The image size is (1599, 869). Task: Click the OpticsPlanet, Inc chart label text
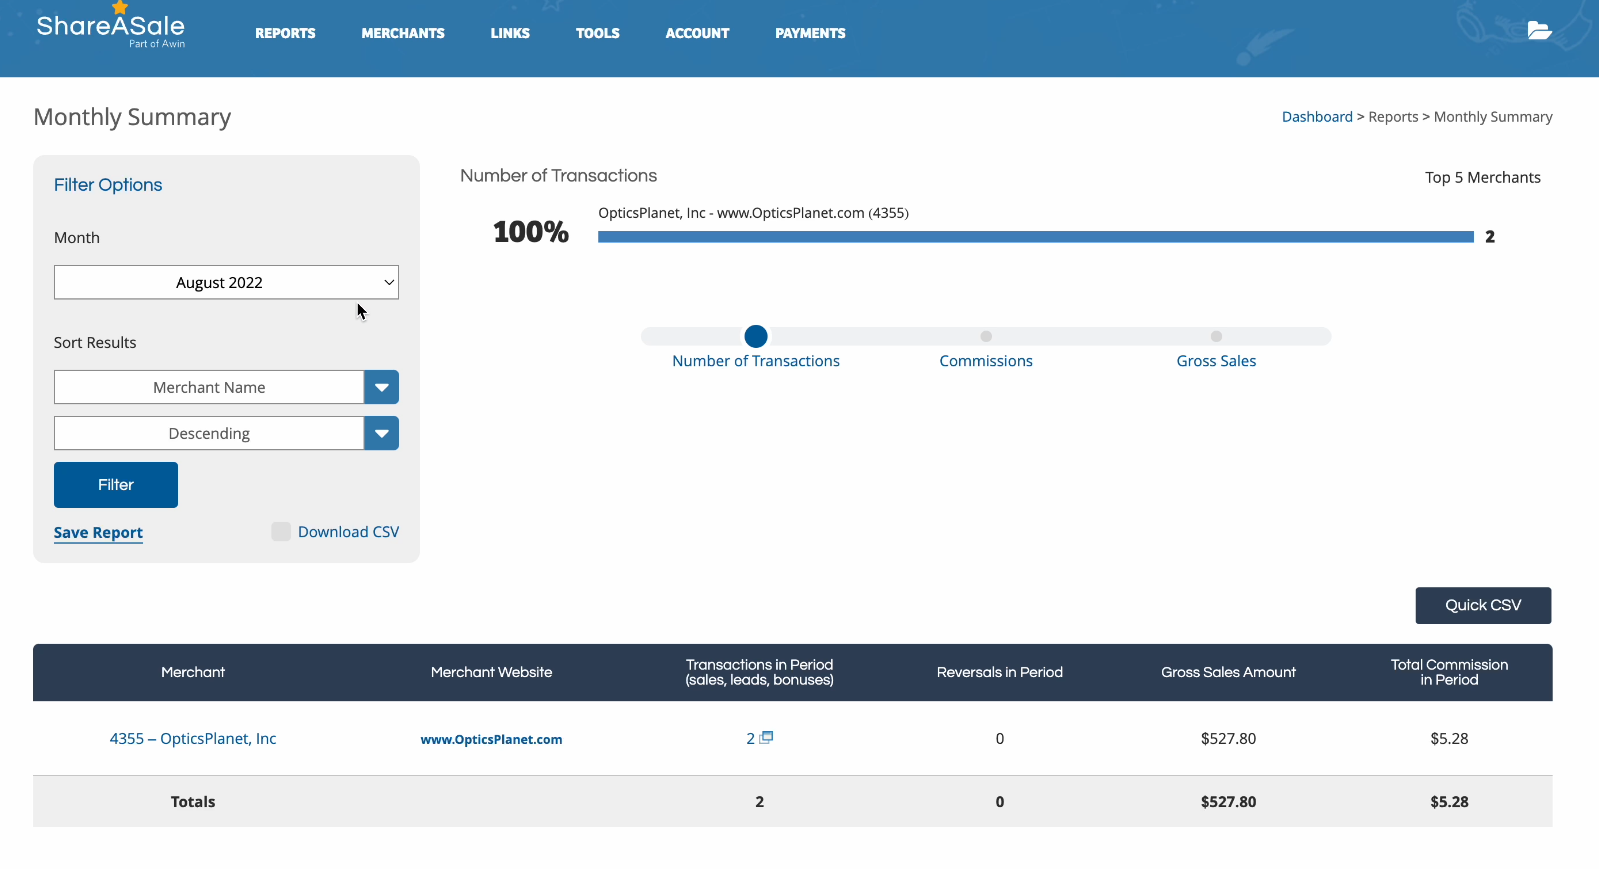tap(753, 213)
